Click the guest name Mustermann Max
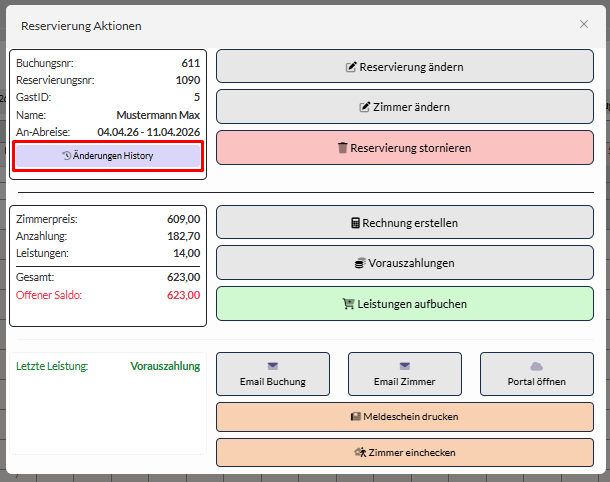This screenshot has height=482, width=610. pos(158,115)
